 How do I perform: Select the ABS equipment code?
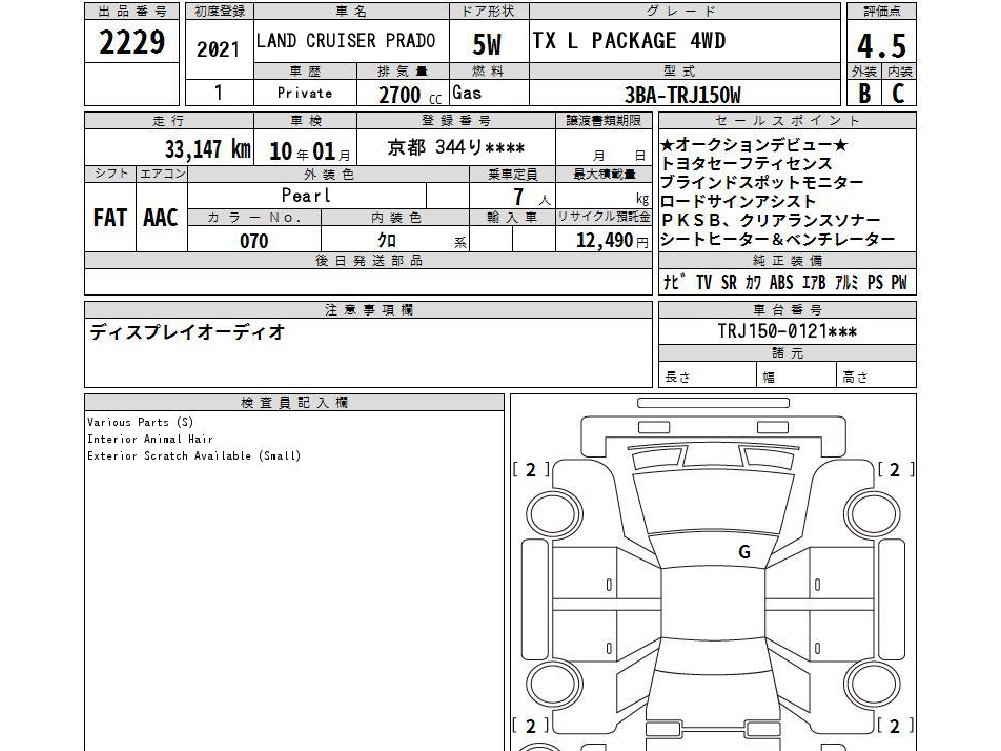tap(781, 282)
